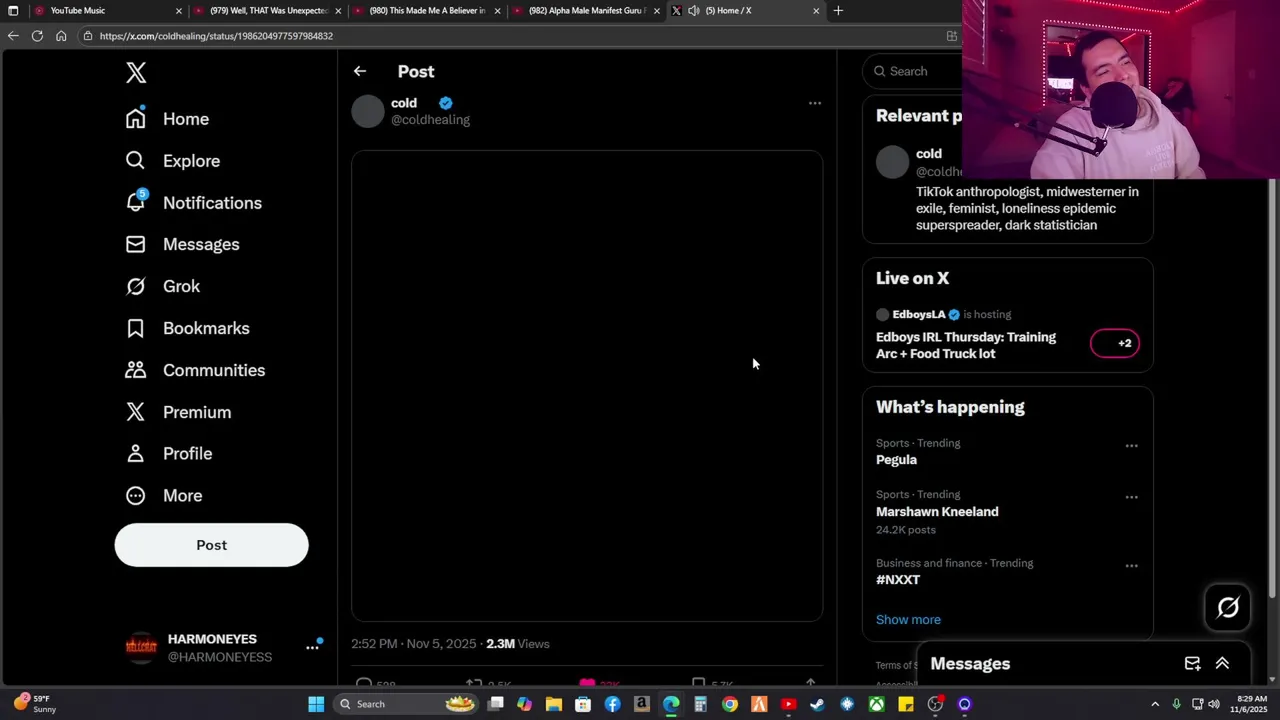Open the tab actions menu icon
Image resolution: width=1280 pixels, height=720 pixels.
point(13,11)
